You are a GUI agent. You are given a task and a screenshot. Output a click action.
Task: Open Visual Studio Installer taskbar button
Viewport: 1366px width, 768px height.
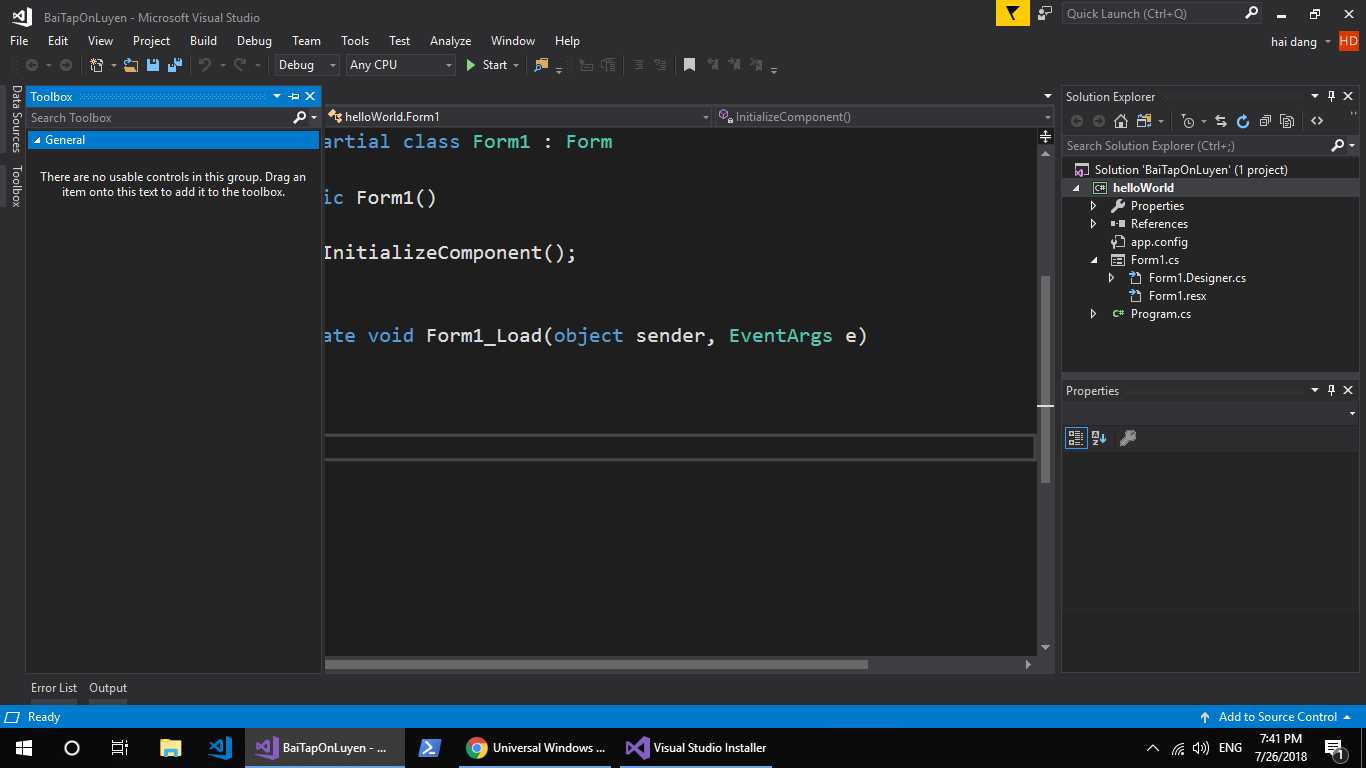point(697,747)
